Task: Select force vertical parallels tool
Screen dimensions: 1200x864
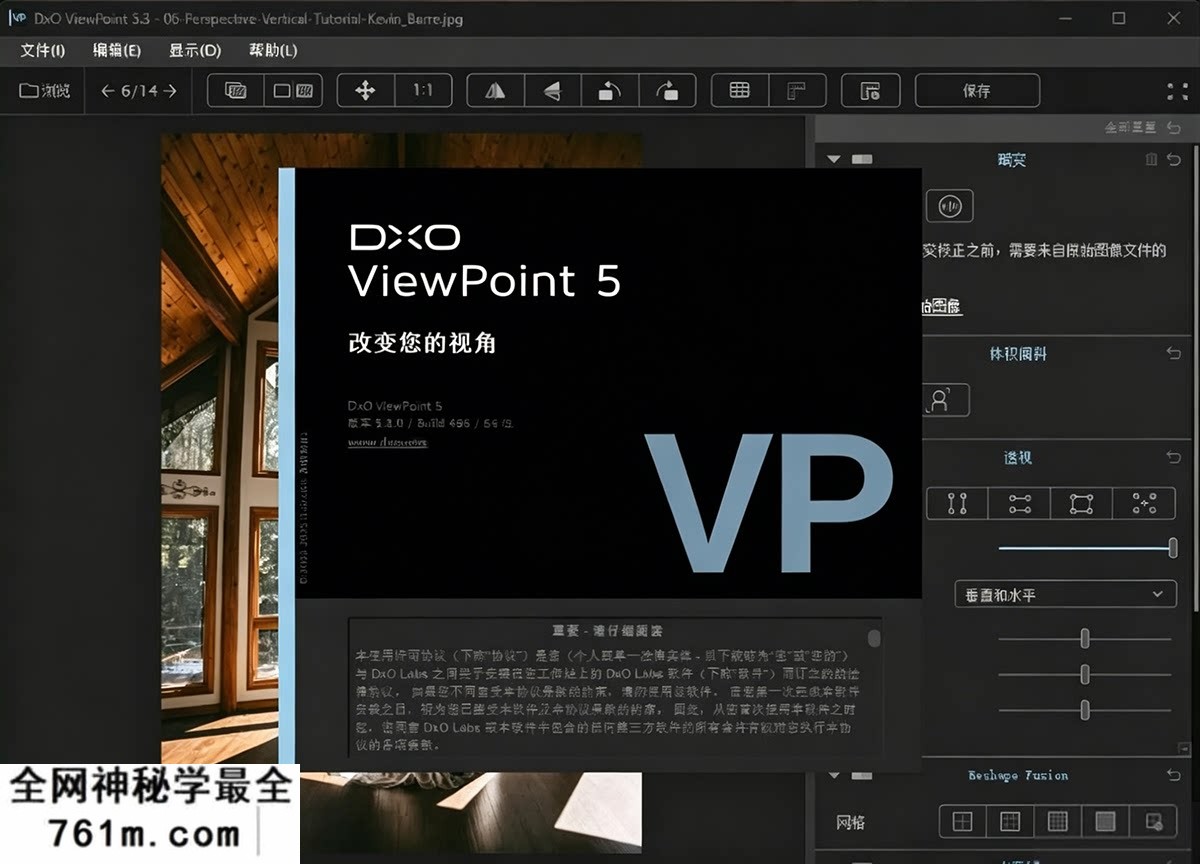Action: pyautogui.click(x=957, y=503)
